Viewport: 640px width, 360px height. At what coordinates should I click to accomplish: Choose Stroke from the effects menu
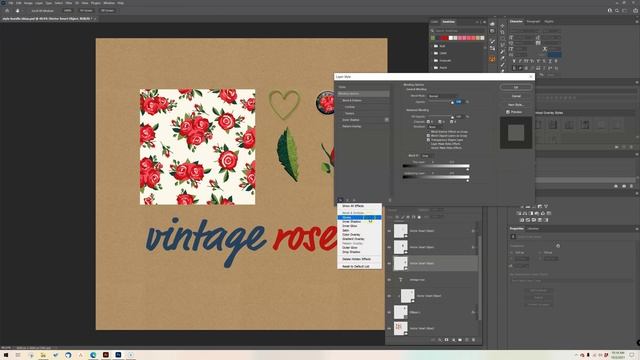pos(359,218)
